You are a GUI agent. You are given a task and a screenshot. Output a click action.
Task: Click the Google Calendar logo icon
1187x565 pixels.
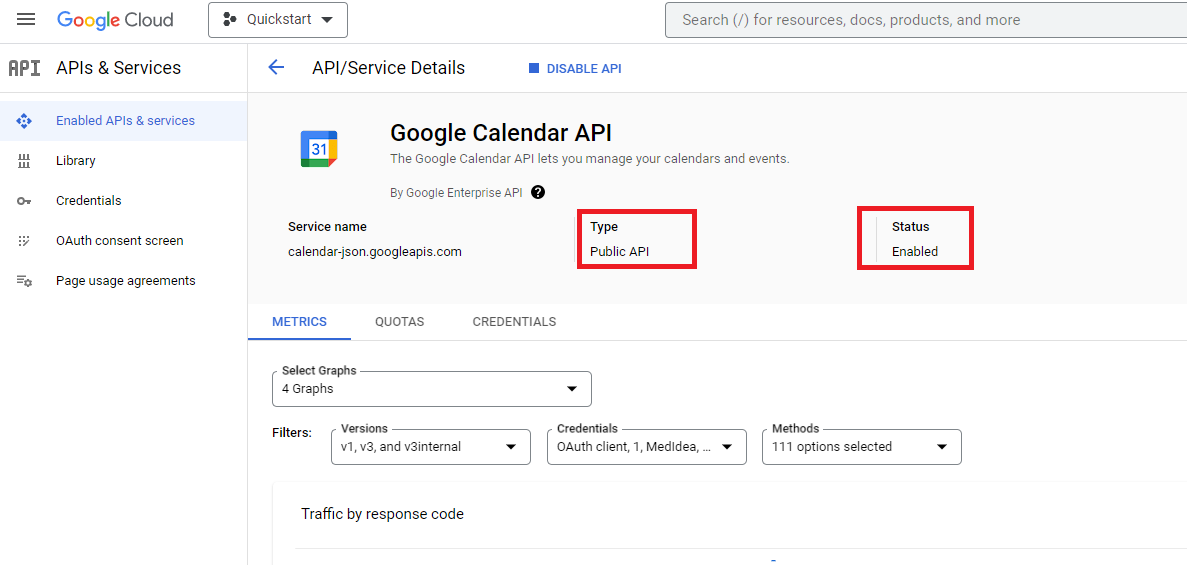click(x=319, y=149)
